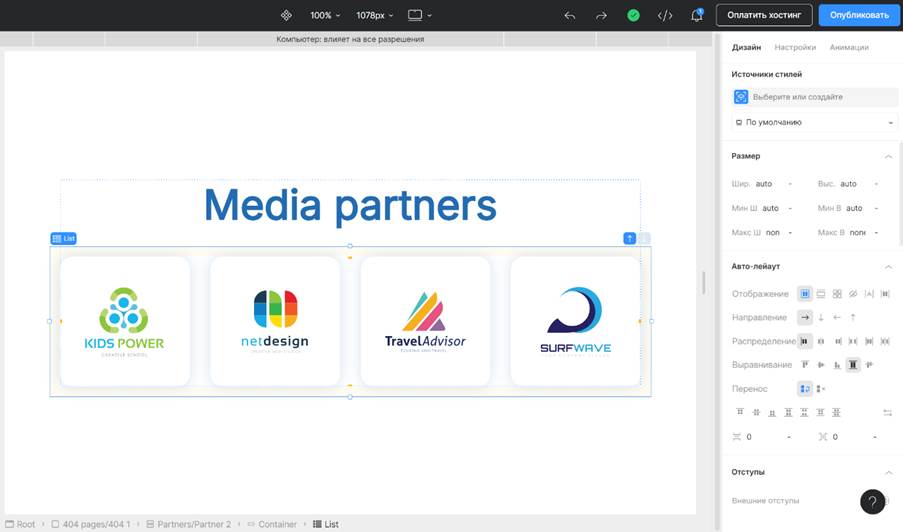Switch to the Настройки tab

795,47
